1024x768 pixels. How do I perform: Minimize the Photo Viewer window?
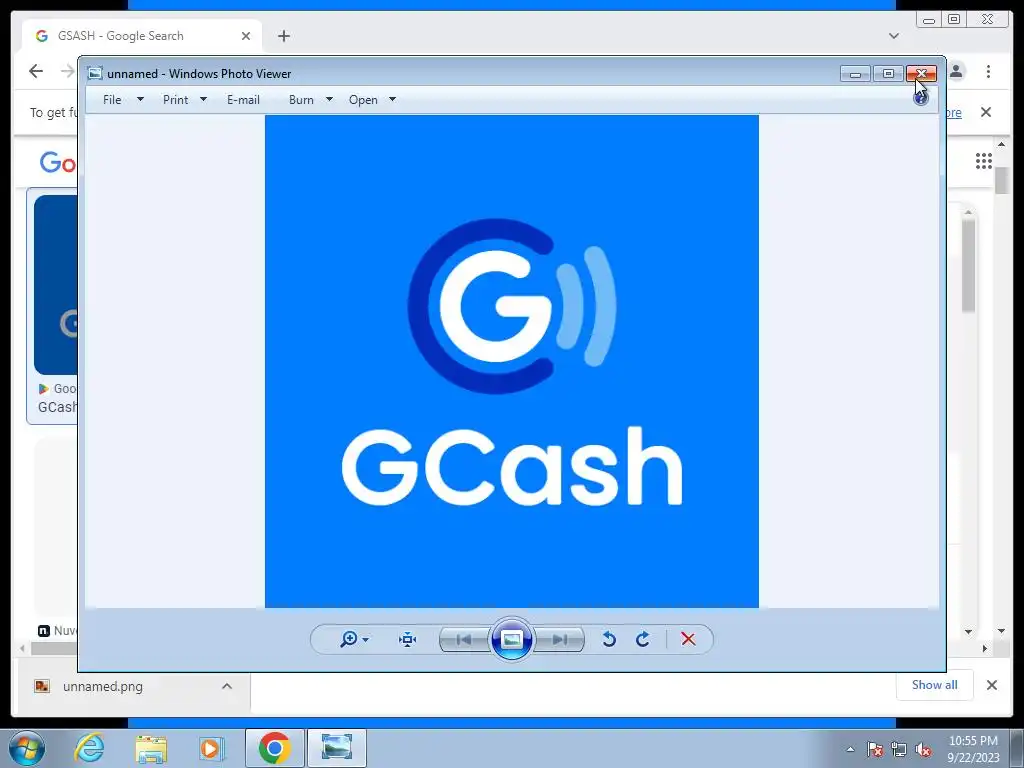(856, 73)
